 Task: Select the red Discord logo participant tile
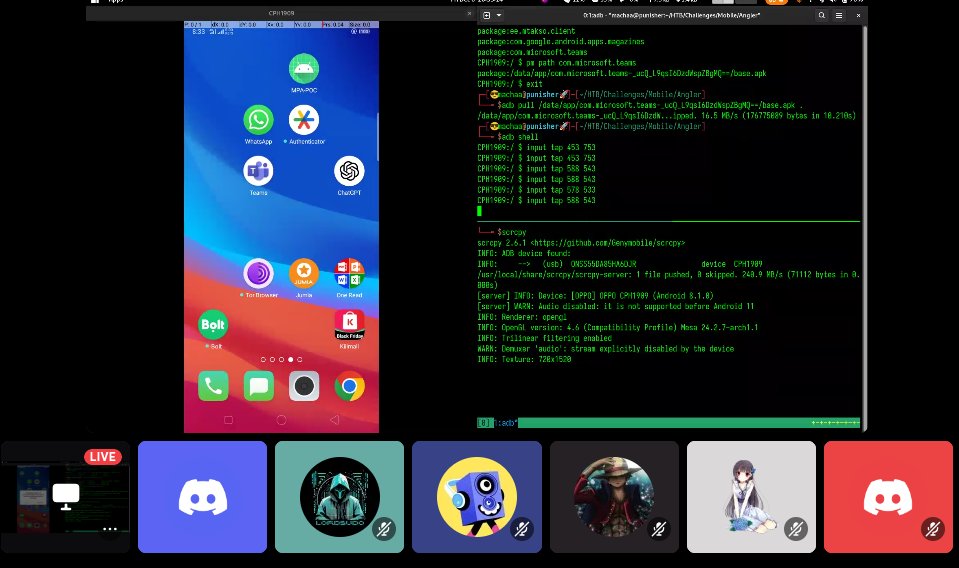(x=888, y=497)
